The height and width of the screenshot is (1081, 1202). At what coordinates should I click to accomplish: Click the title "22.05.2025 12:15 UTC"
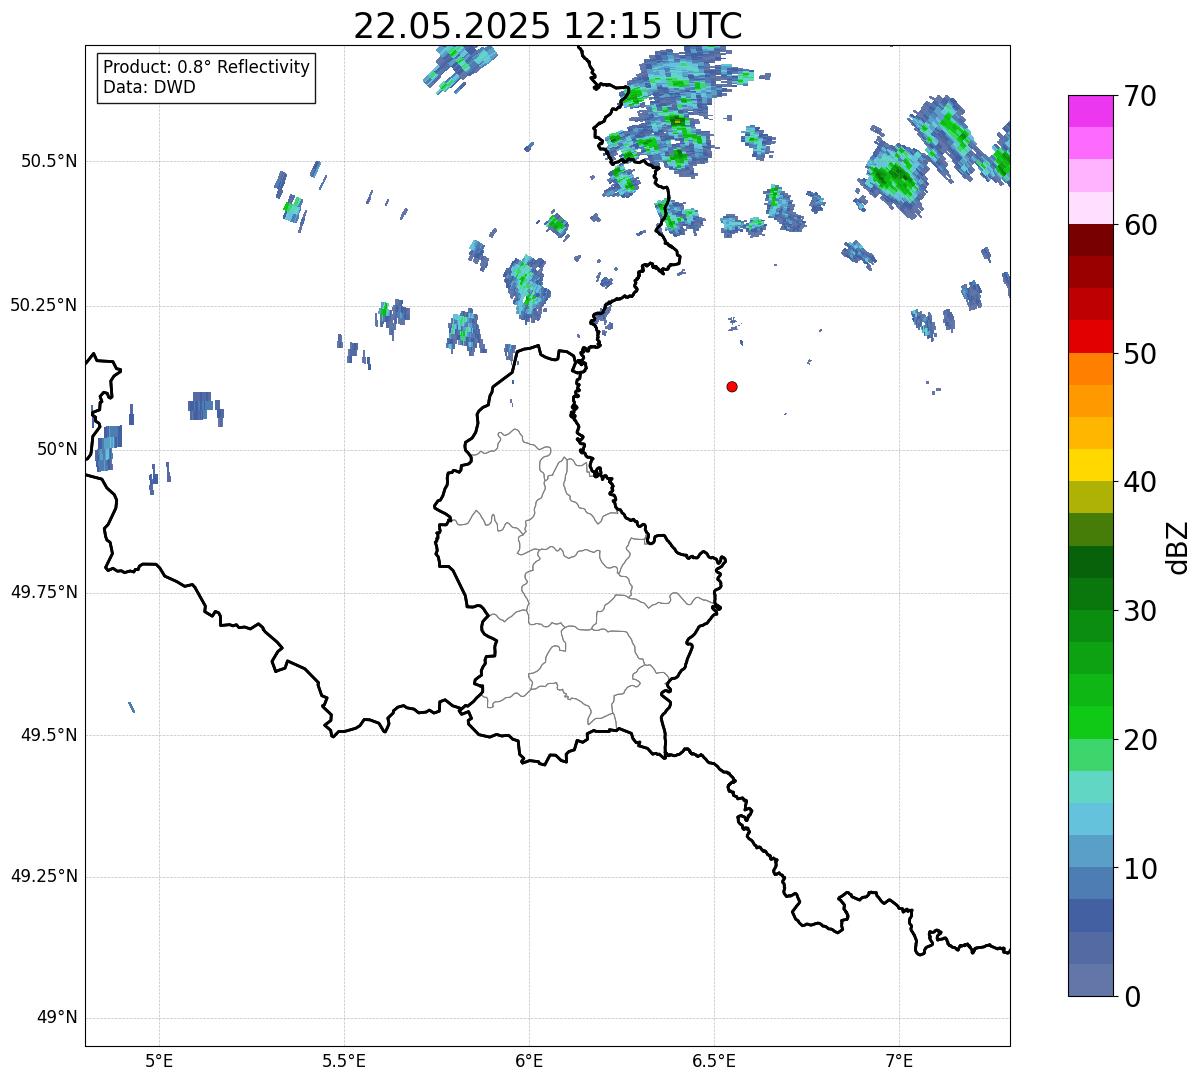[548, 25]
